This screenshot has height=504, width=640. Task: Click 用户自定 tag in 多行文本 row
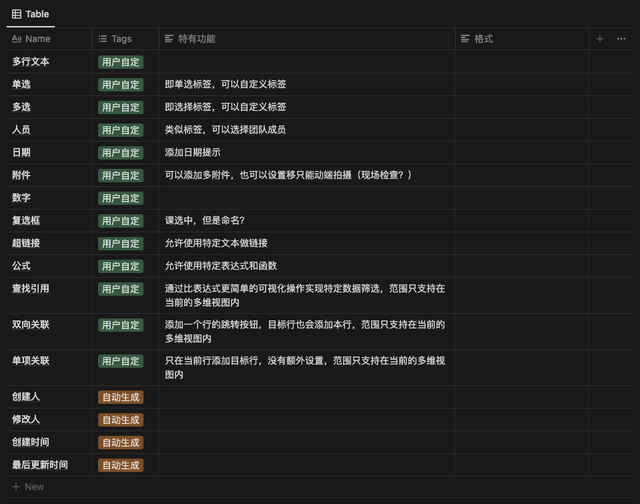pyautogui.click(x=120, y=62)
